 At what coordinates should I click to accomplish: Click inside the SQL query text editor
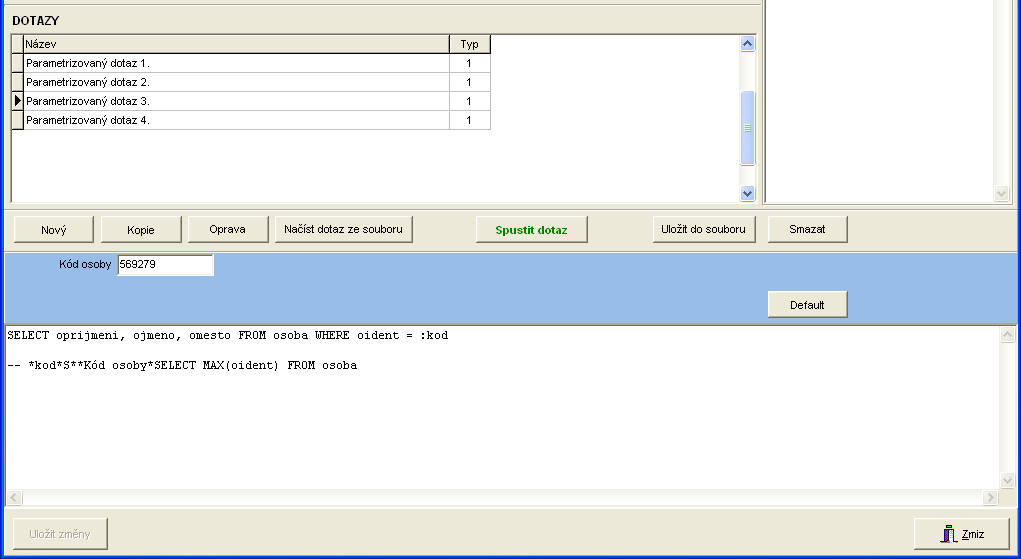click(500, 420)
